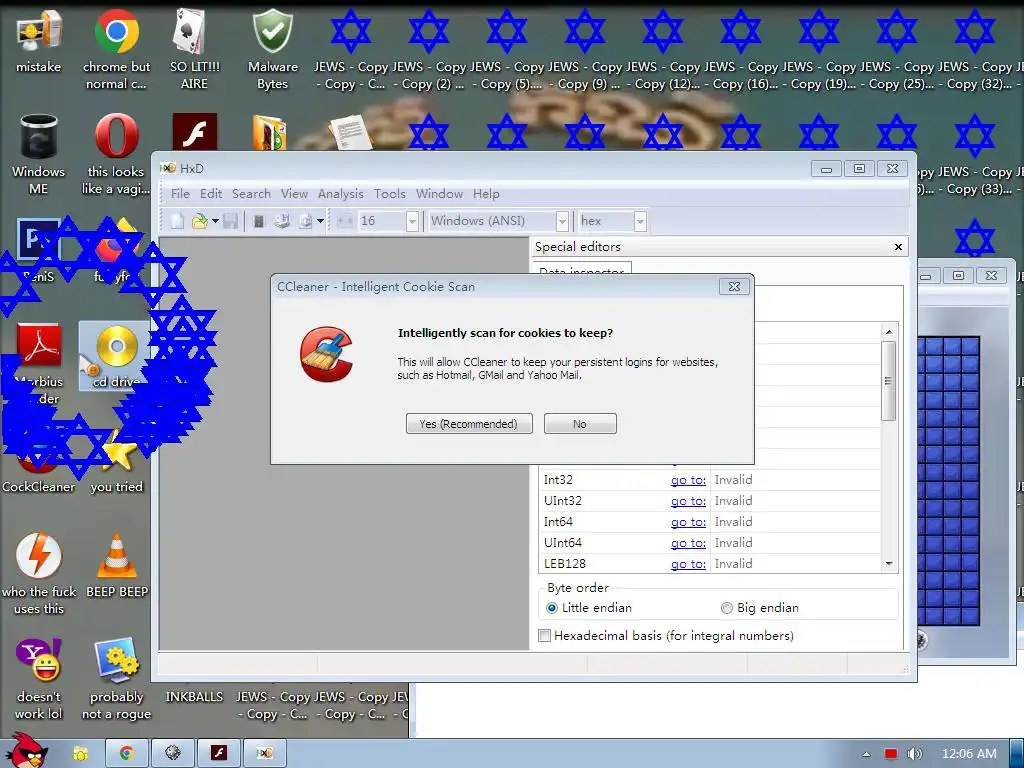
Task: Close the CCleaner Intelligent Cookie Scan dialog
Action: (734, 287)
